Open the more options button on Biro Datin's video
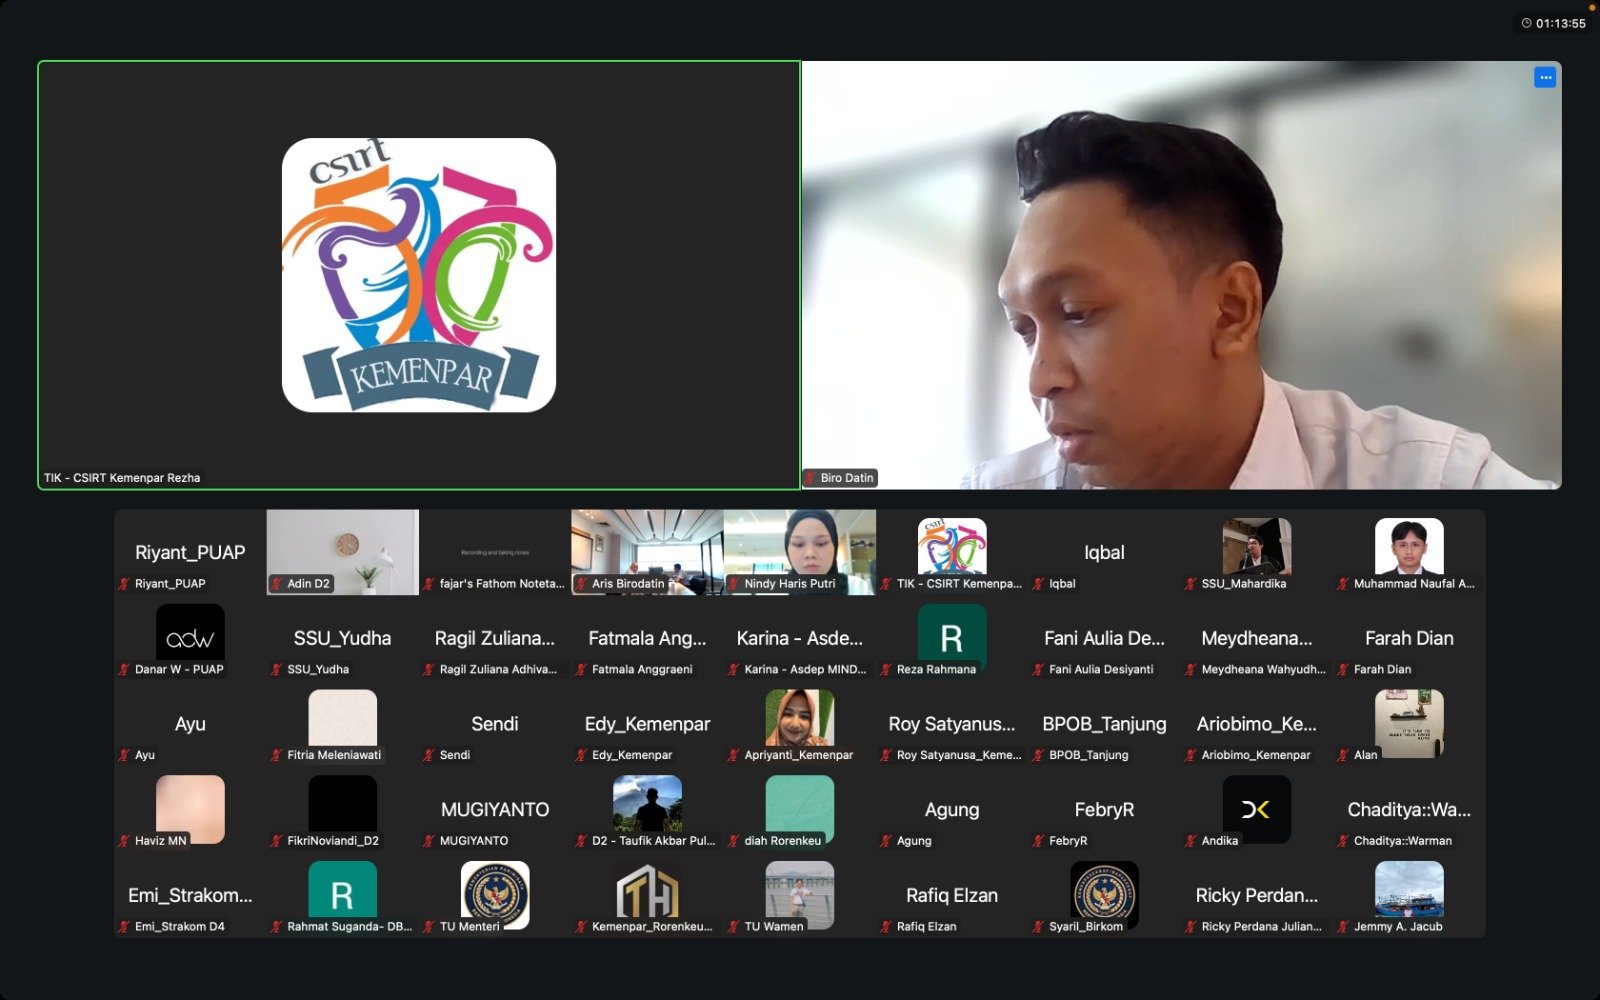Screen dimensions: 1600x1000 tap(1545, 77)
